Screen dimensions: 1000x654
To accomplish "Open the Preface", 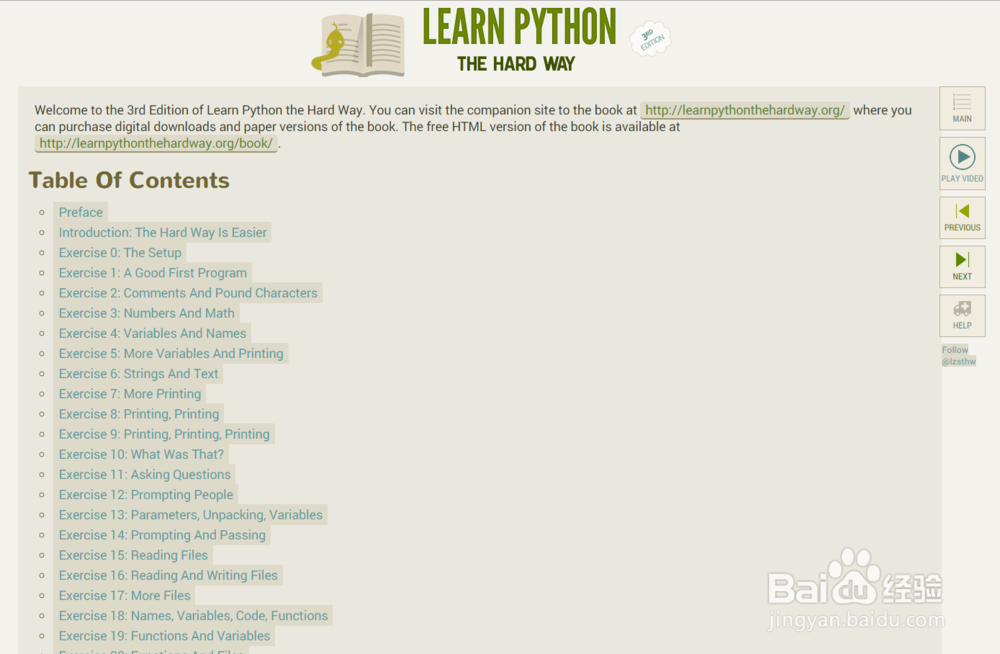I will pyautogui.click(x=80, y=212).
